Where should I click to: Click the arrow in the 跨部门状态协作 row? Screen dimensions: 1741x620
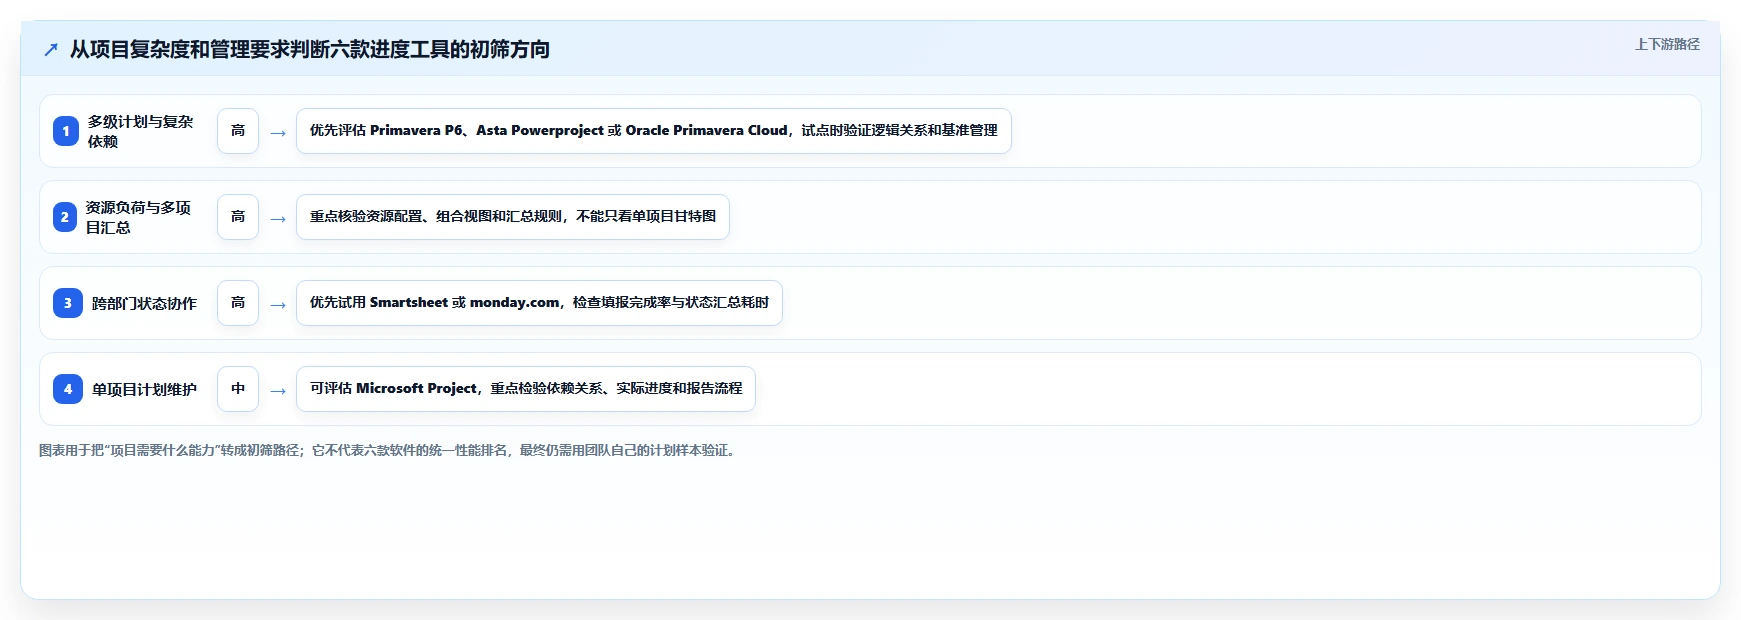[x=278, y=305]
